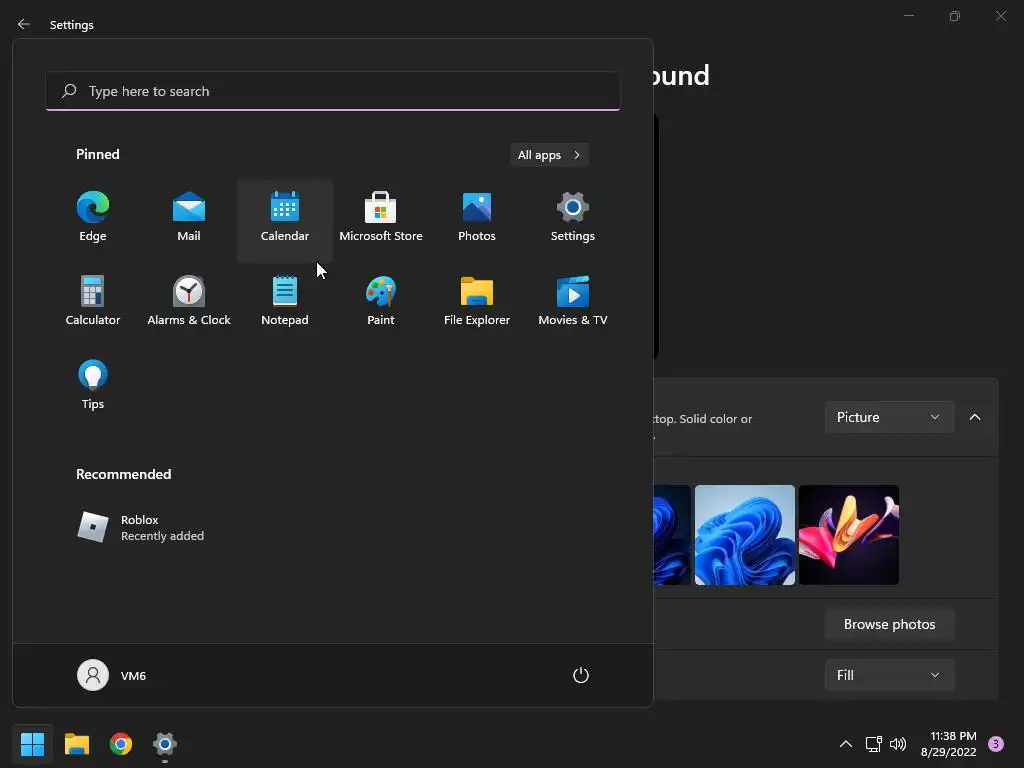The width and height of the screenshot is (1024, 768).
Task: Open recently added Roblox
Action: 140,528
